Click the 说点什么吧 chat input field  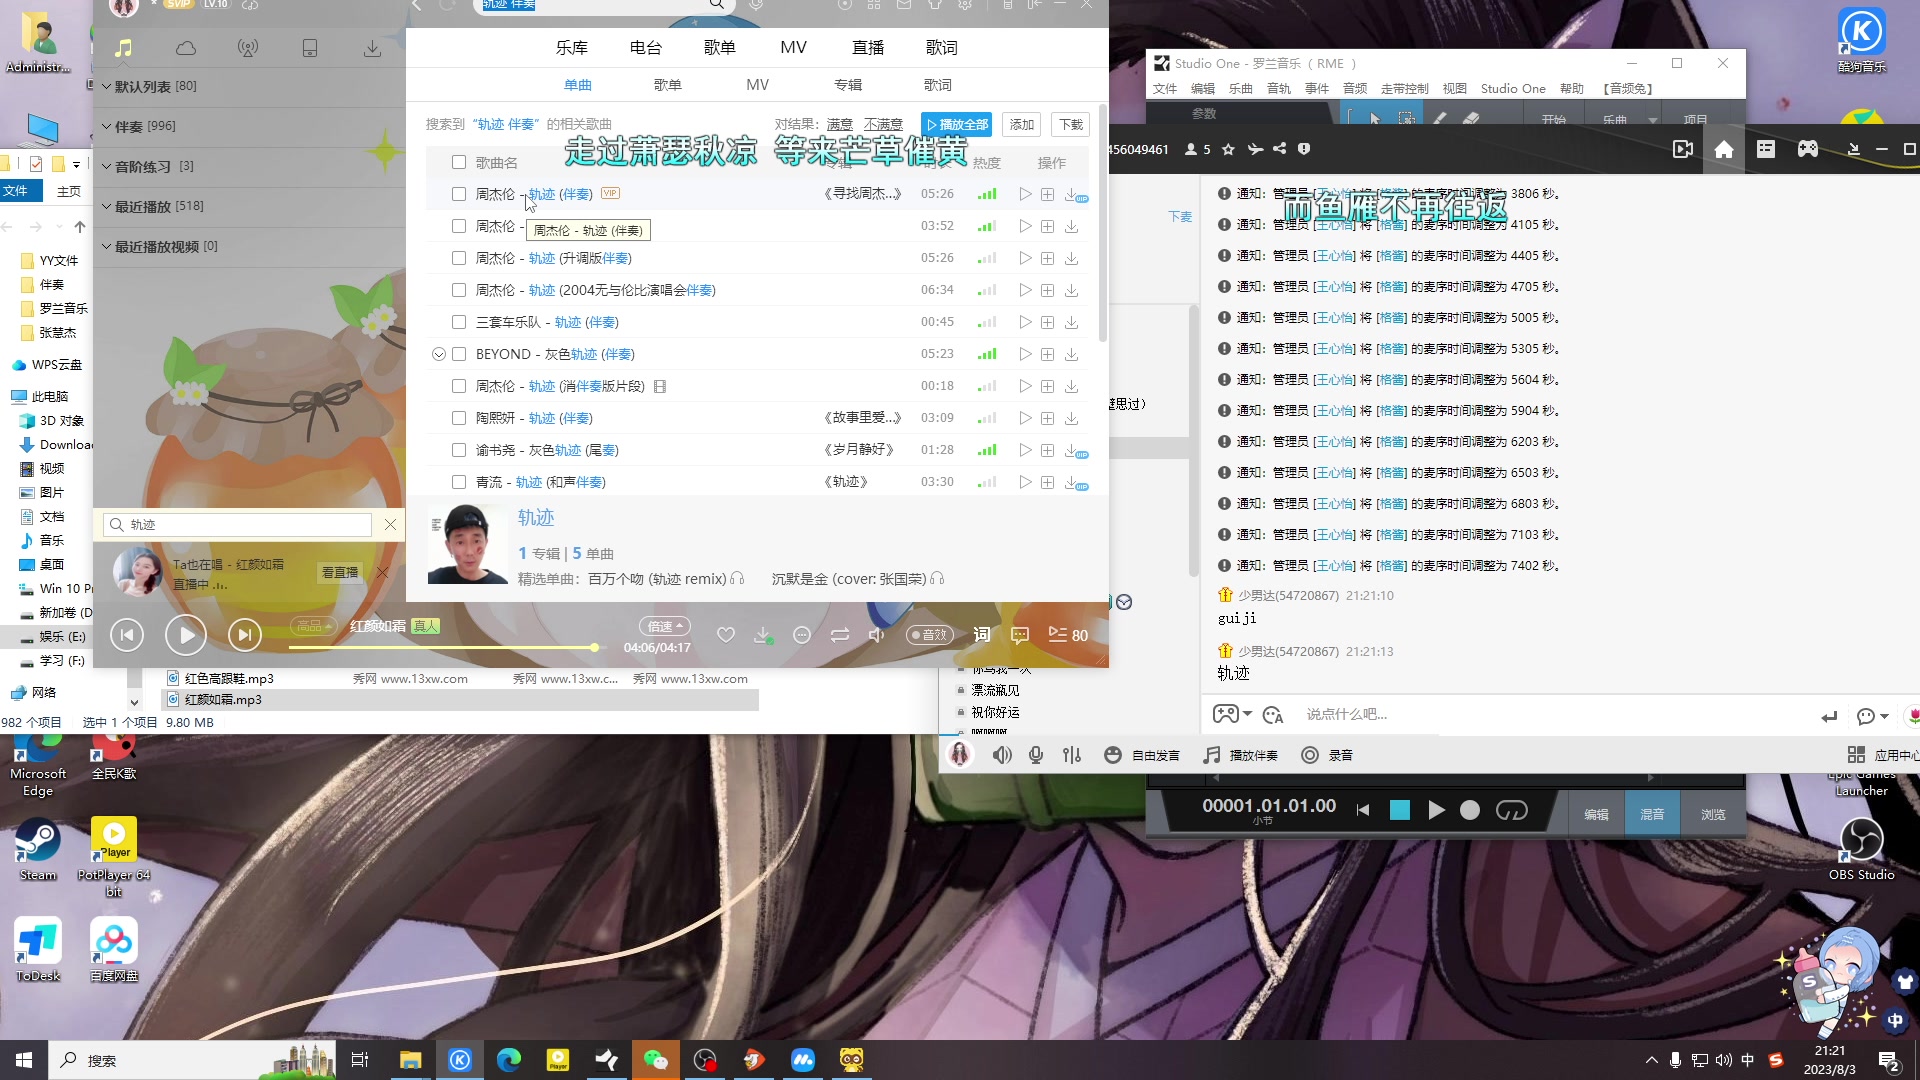(x=1555, y=714)
